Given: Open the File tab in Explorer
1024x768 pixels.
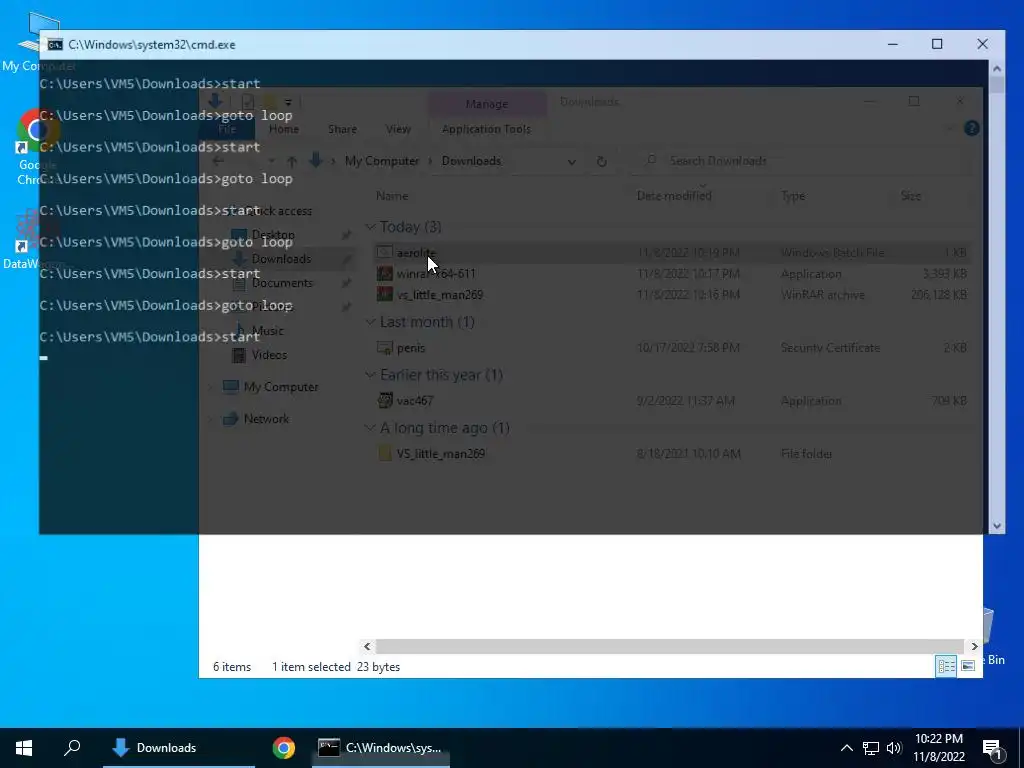Looking at the screenshot, I should click(227, 129).
